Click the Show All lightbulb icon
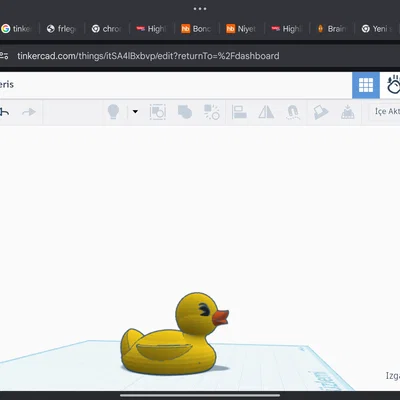This screenshot has height=400, width=400. coord(113,112)
